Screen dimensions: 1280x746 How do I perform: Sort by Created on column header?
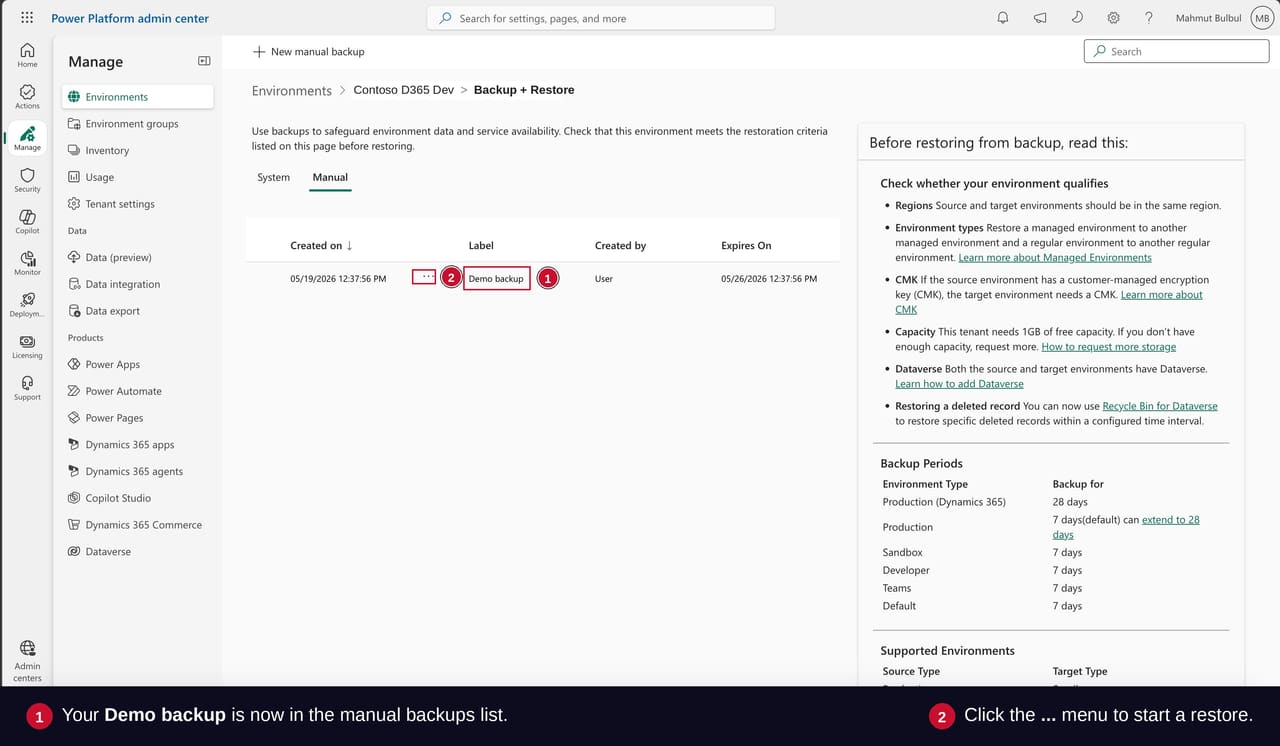click(x=321, y=246)
